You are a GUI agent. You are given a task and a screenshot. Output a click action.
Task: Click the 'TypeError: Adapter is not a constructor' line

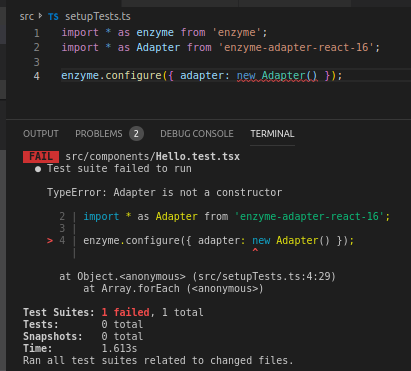(165, 192)
